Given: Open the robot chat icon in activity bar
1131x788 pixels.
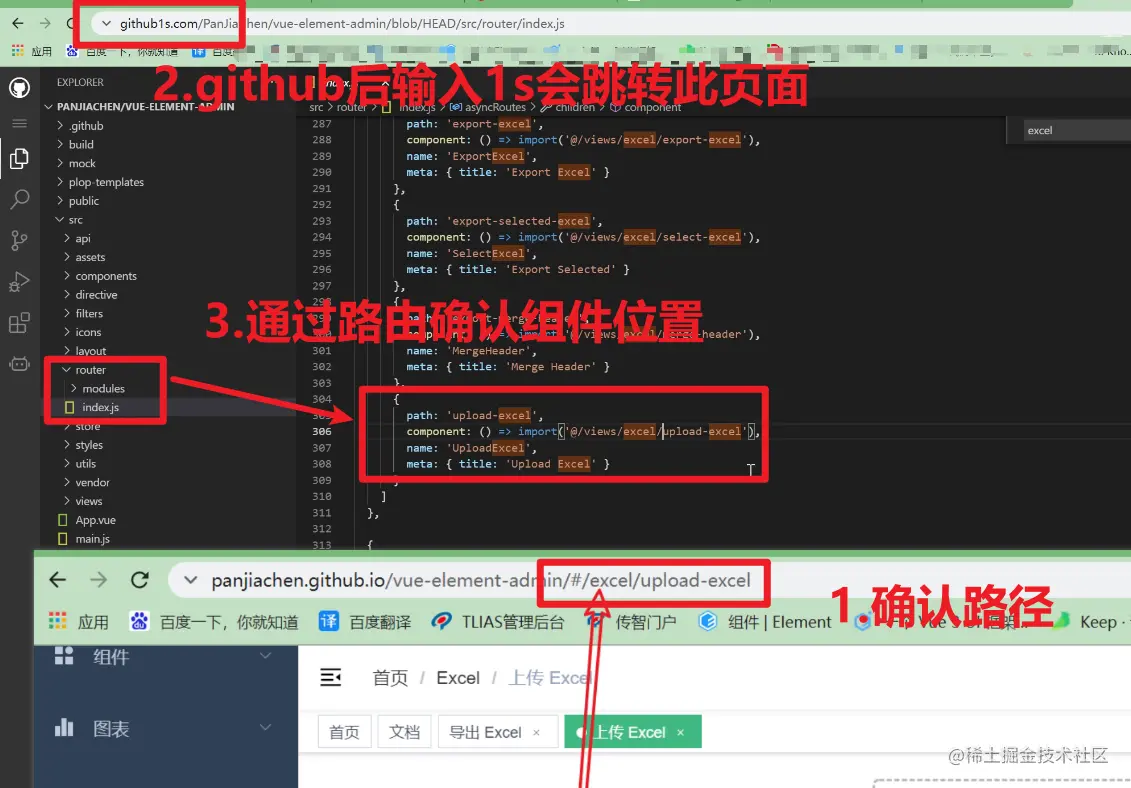Looking at the screenshot, I should click(19, 363).
